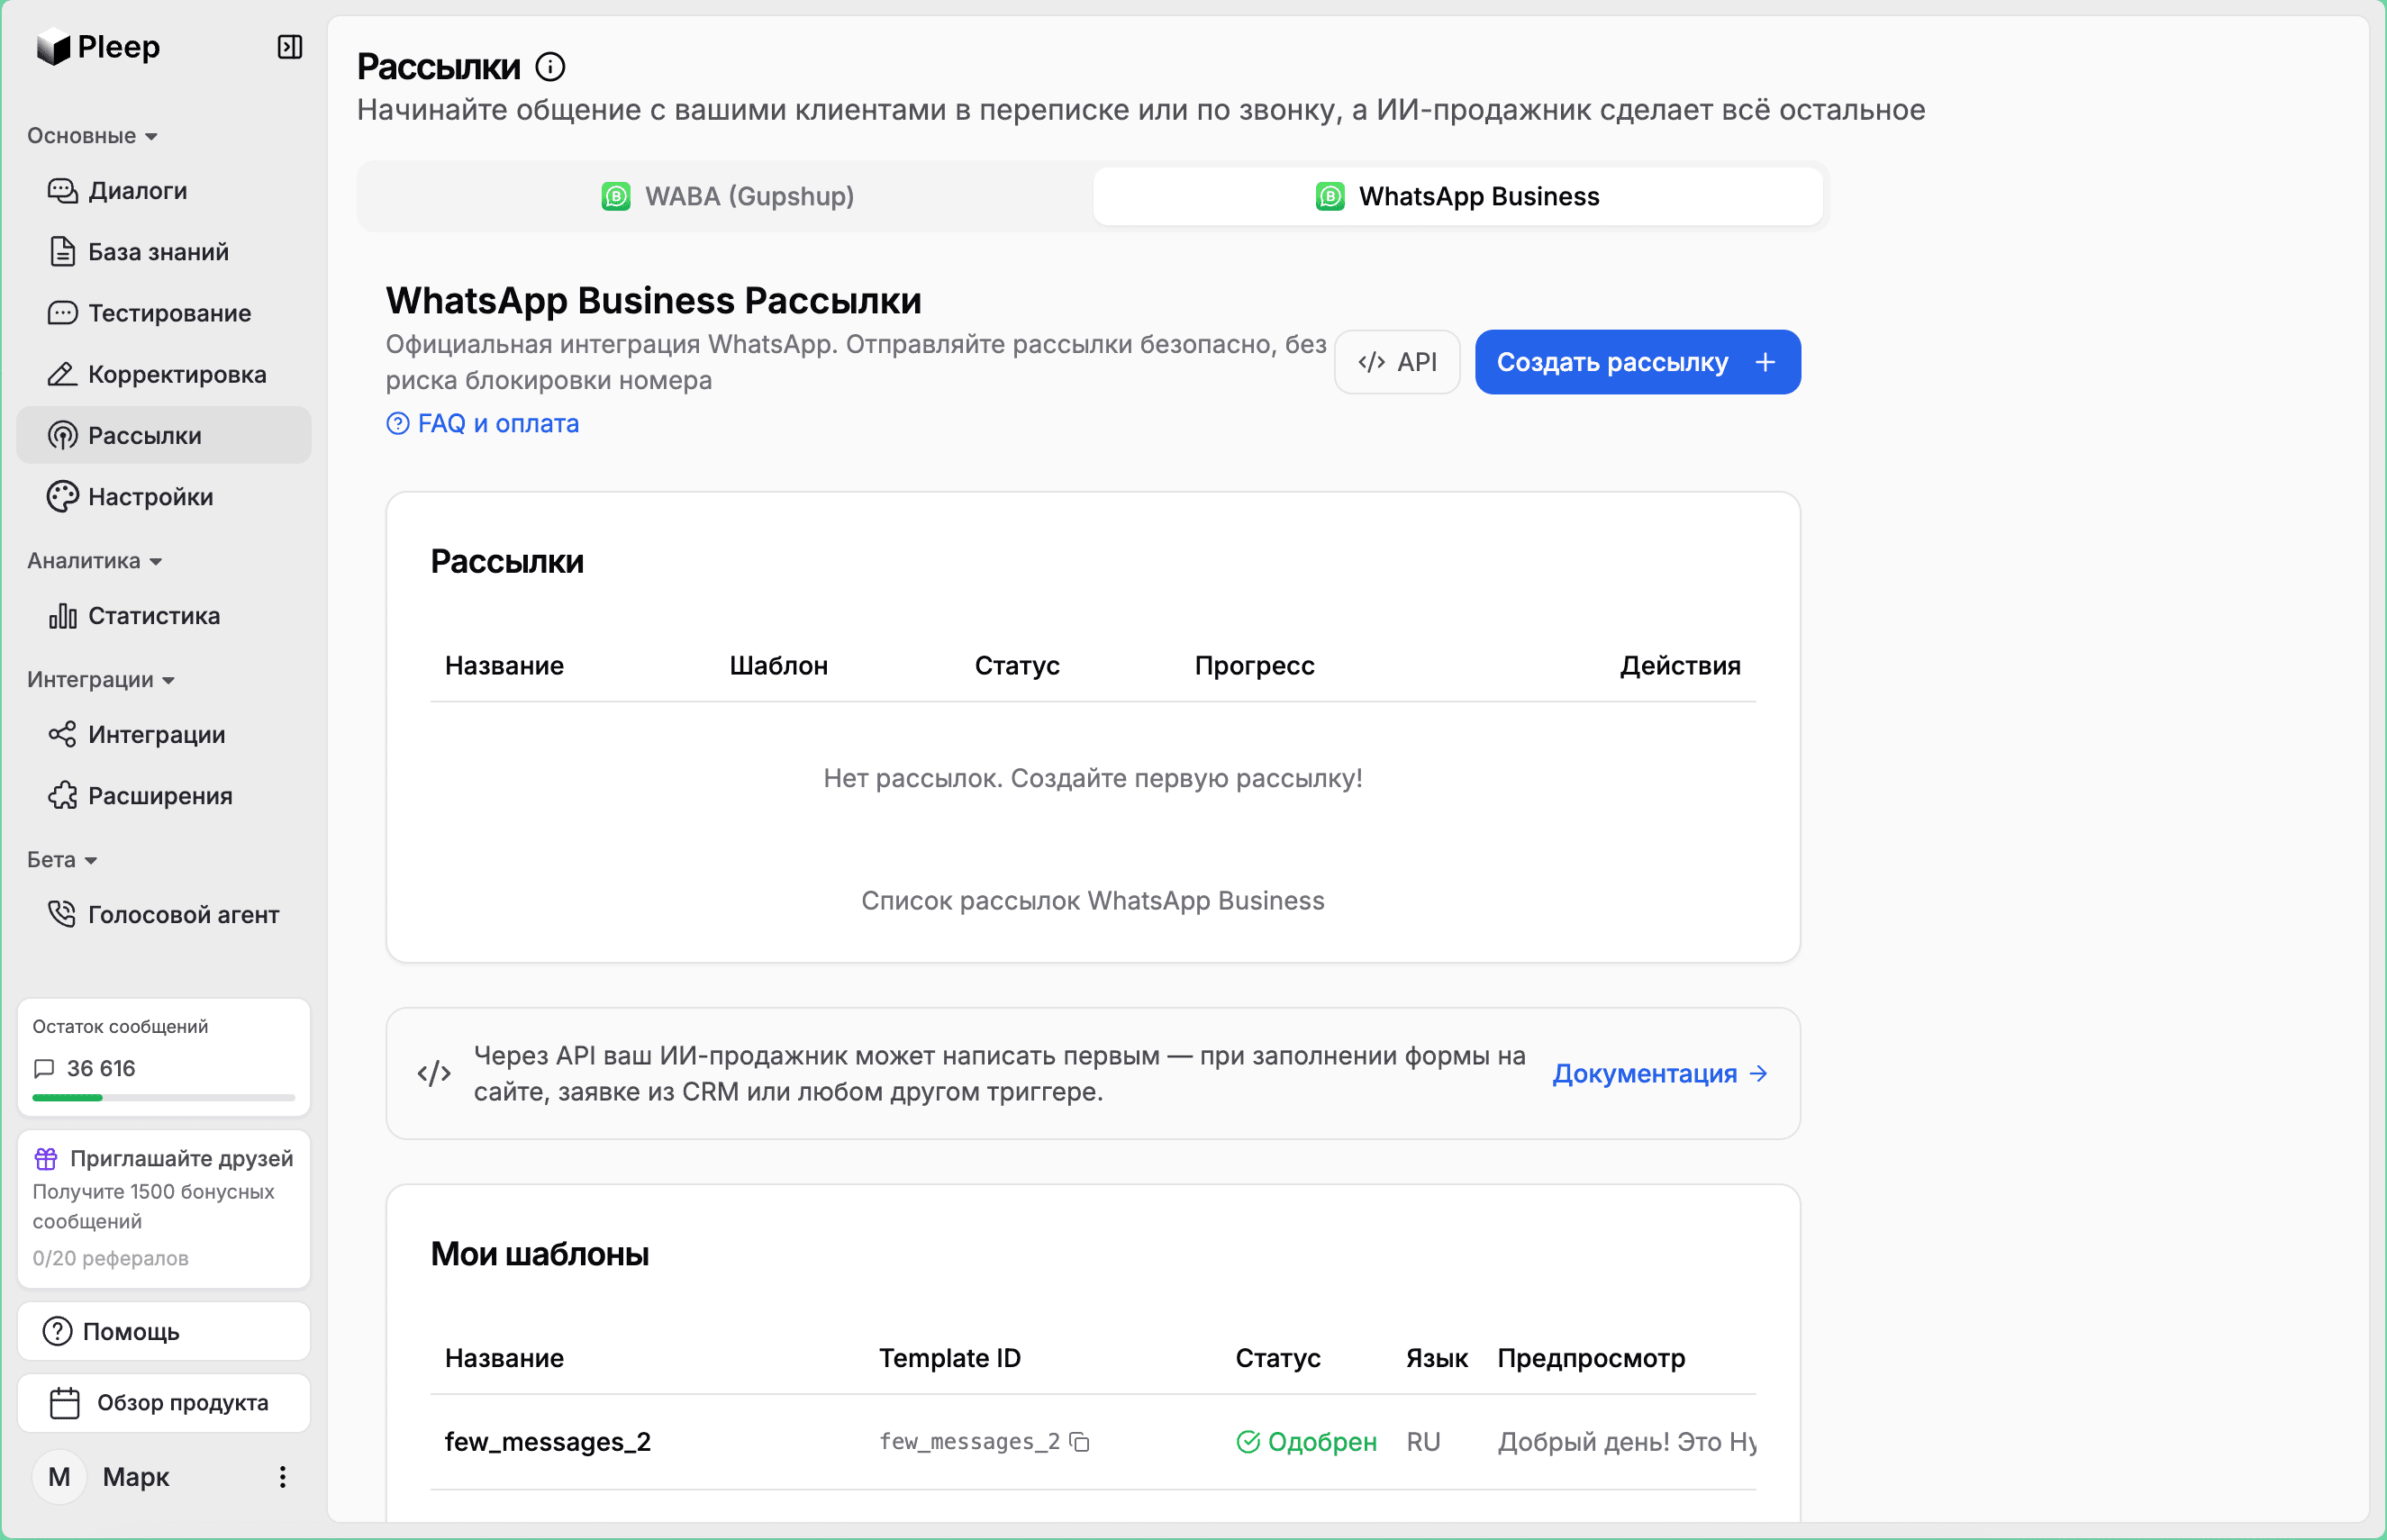
Task: Copy the few_messages_2 Template ID
Action: (x=1080, y=1442)
